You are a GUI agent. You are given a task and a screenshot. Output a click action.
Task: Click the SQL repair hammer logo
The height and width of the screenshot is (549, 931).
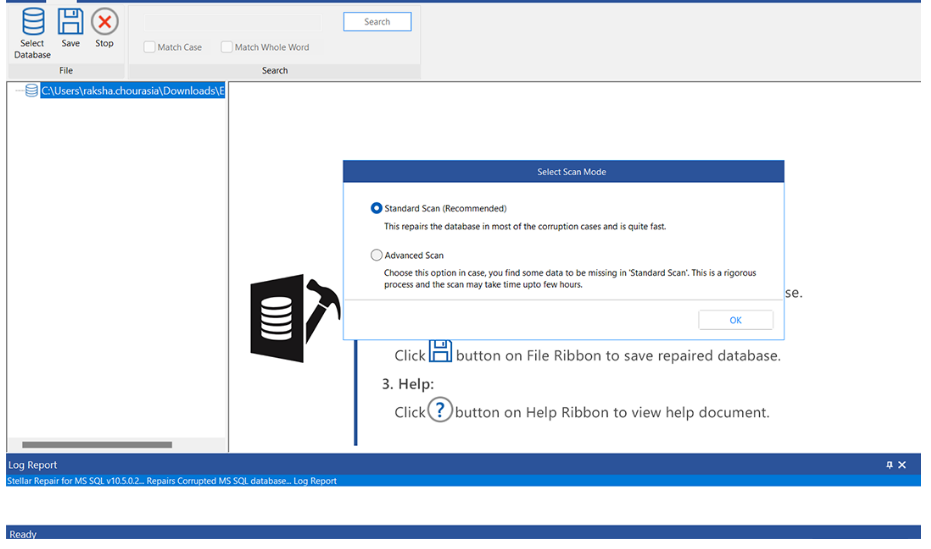tap(295, 319)
